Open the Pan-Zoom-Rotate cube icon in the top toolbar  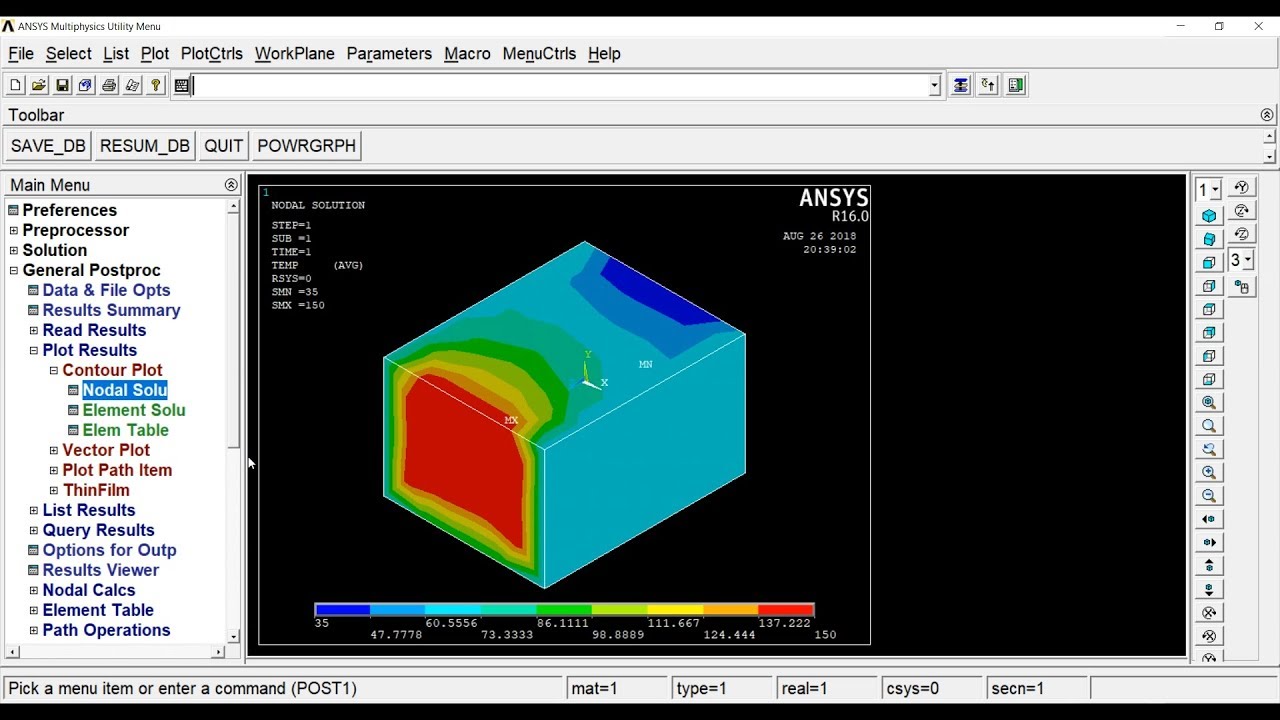pos(85,86)
